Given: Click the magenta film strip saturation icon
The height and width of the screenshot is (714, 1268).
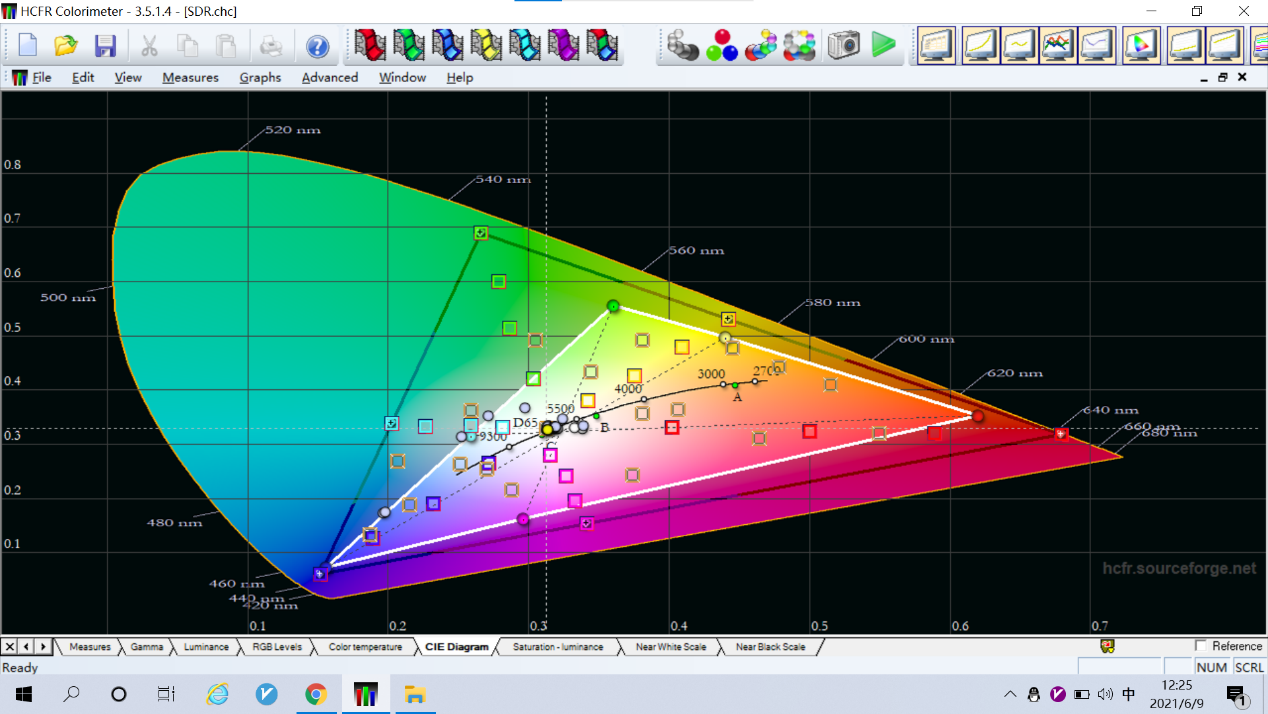Looking at the screenshot, I should point(563,45).
